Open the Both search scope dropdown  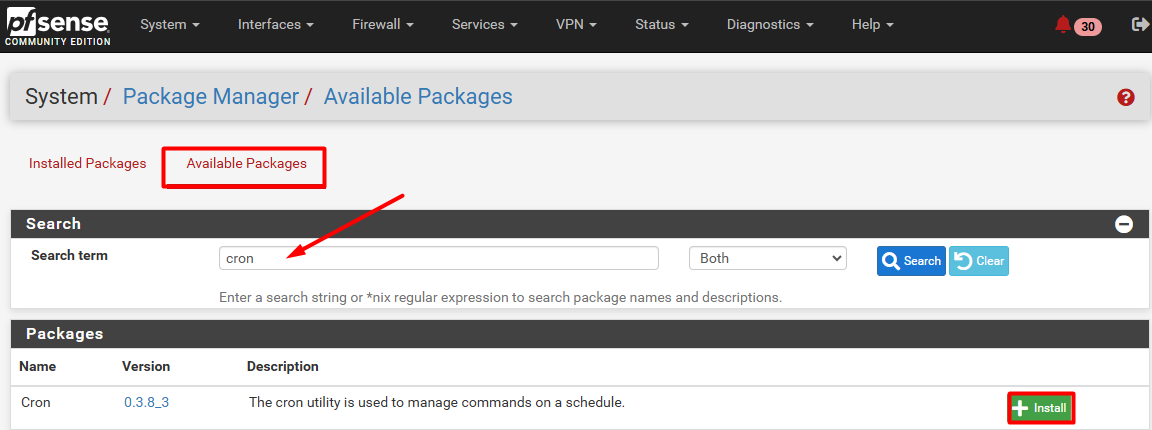pyautogui.click(x=768, y=259)
